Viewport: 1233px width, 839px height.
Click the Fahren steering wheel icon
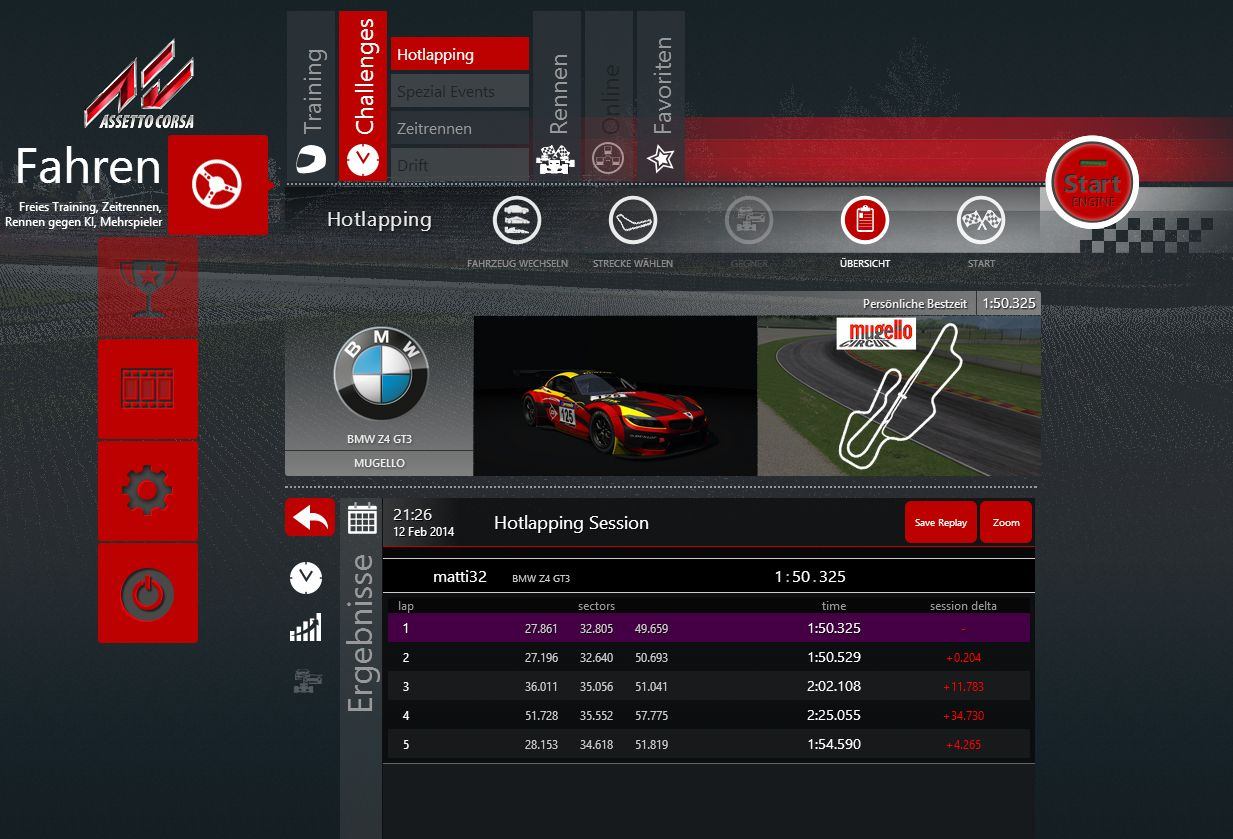coord(218,184)
